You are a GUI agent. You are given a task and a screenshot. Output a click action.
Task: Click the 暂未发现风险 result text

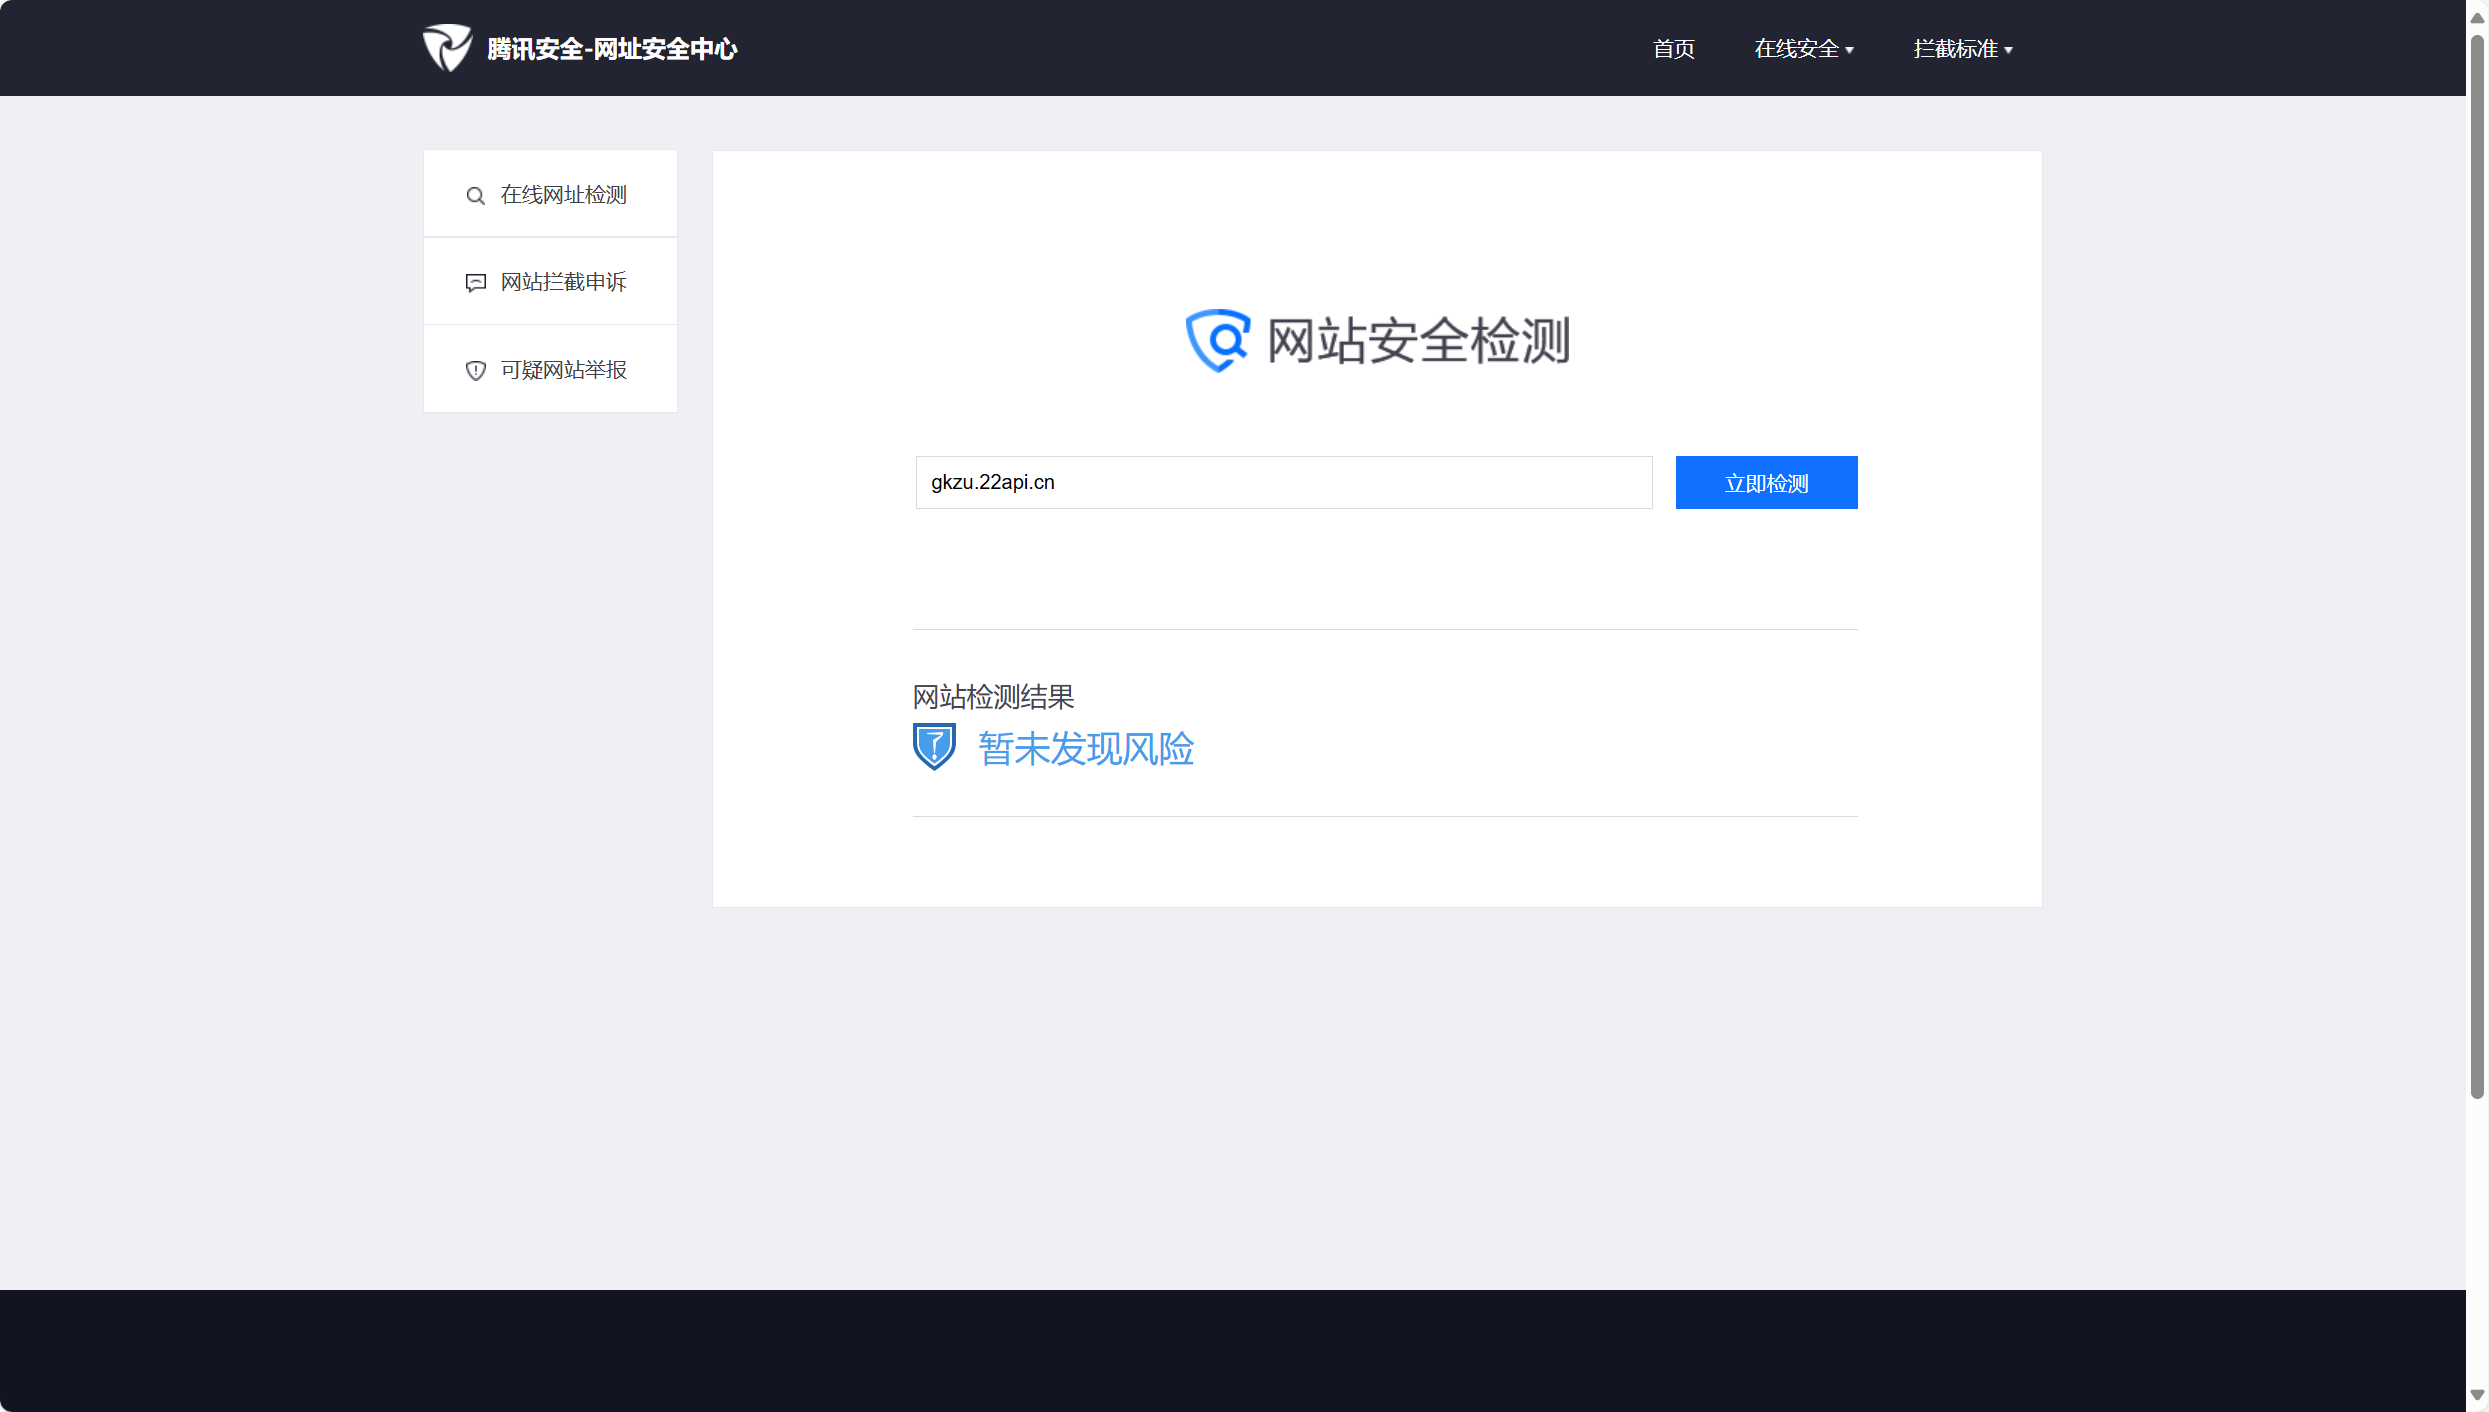[1085, 749]
